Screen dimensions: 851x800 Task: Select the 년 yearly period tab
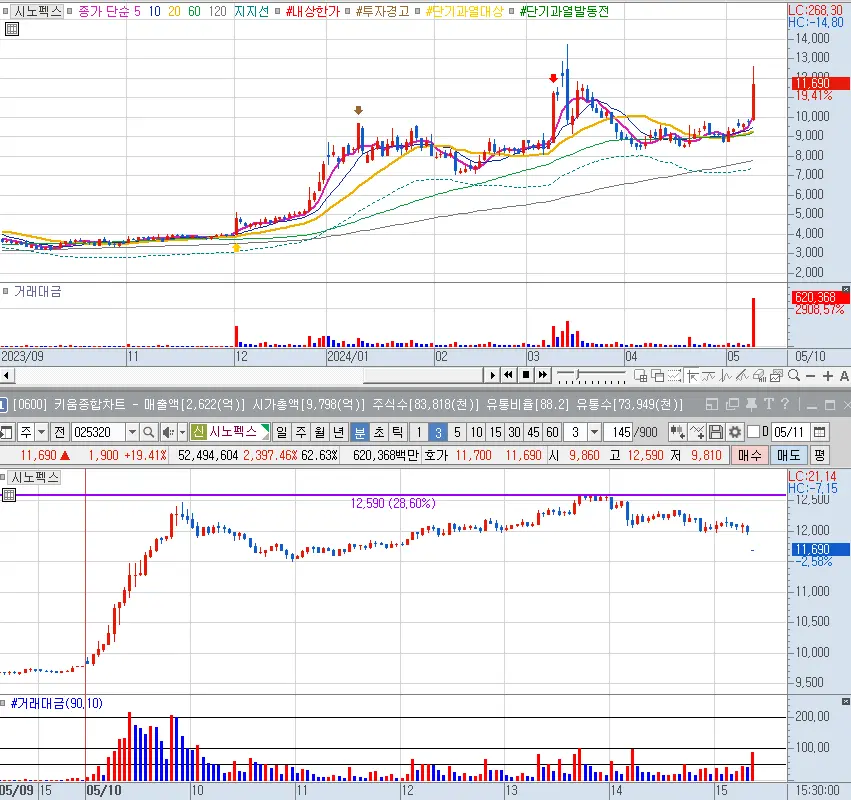[x=339, y=433]
